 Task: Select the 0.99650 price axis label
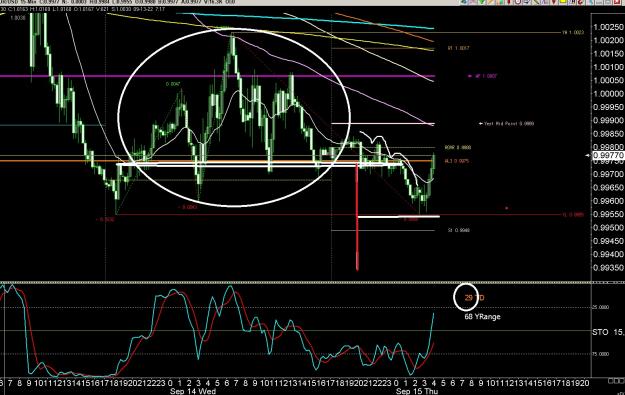point(609,187)
